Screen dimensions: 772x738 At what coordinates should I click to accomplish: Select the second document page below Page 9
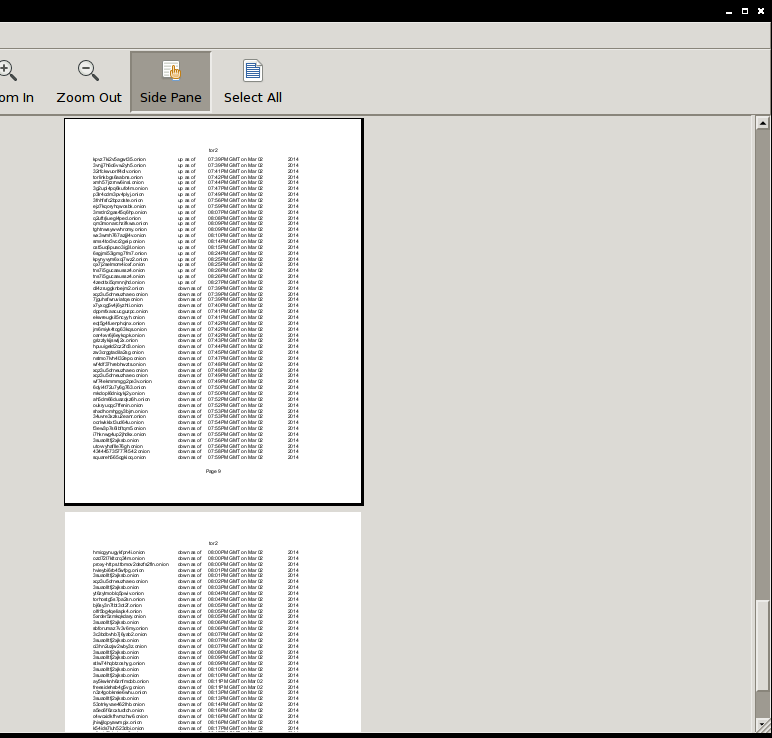(213, 622)
